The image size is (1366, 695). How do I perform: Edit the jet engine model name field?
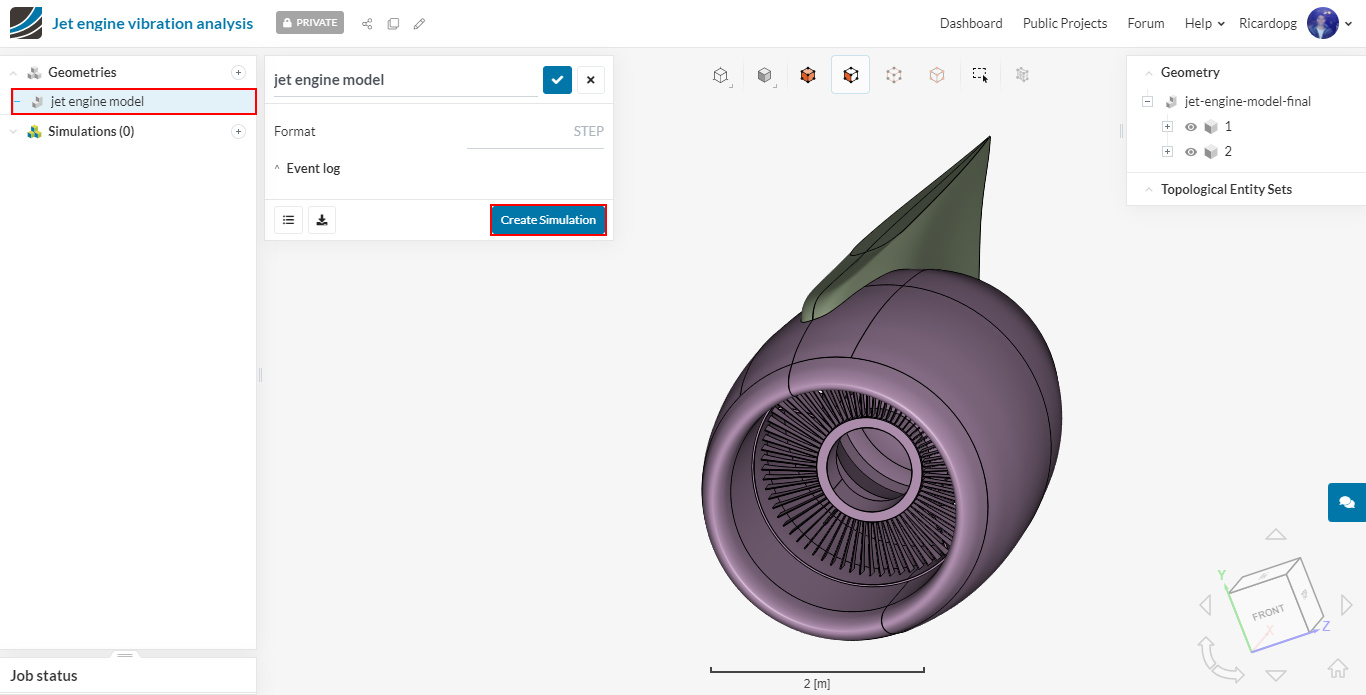[x=405, y=80]
